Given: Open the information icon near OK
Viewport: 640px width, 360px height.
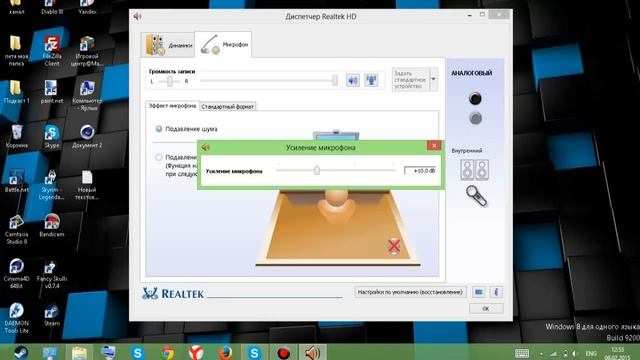Looking at the screenshot, I should click(496, 292).
